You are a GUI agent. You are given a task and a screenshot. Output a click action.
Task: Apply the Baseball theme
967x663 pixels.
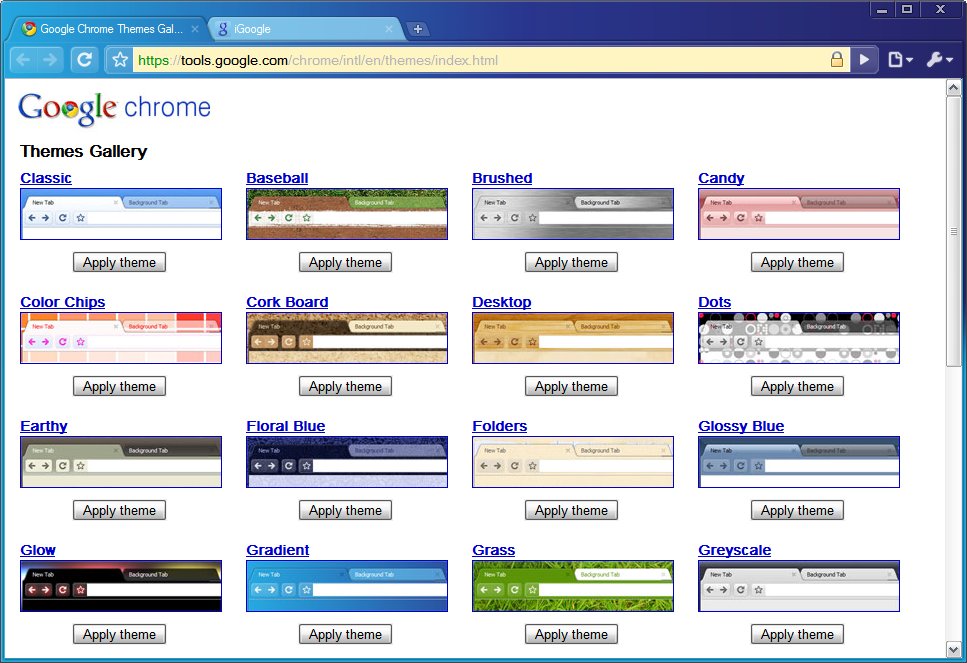tap(345, 262)
